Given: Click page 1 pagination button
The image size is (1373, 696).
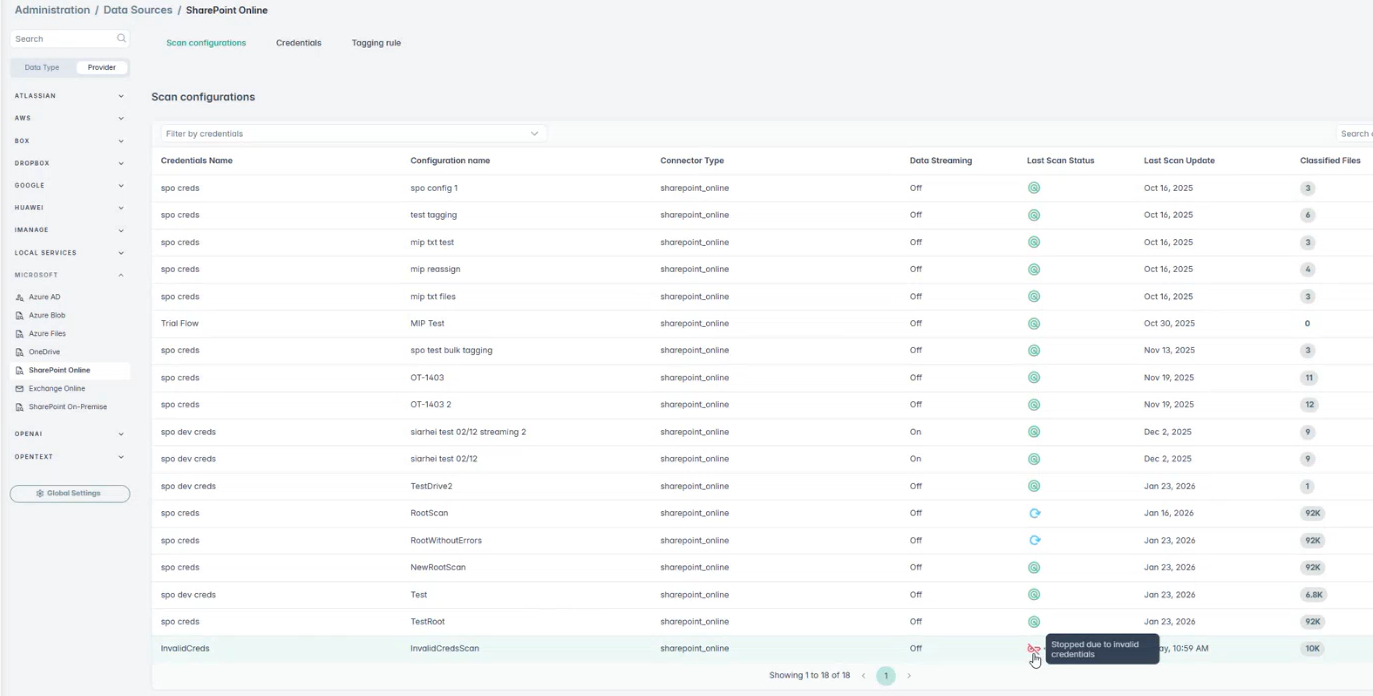Looking at the screenshot, I should (x=886, y=676).
